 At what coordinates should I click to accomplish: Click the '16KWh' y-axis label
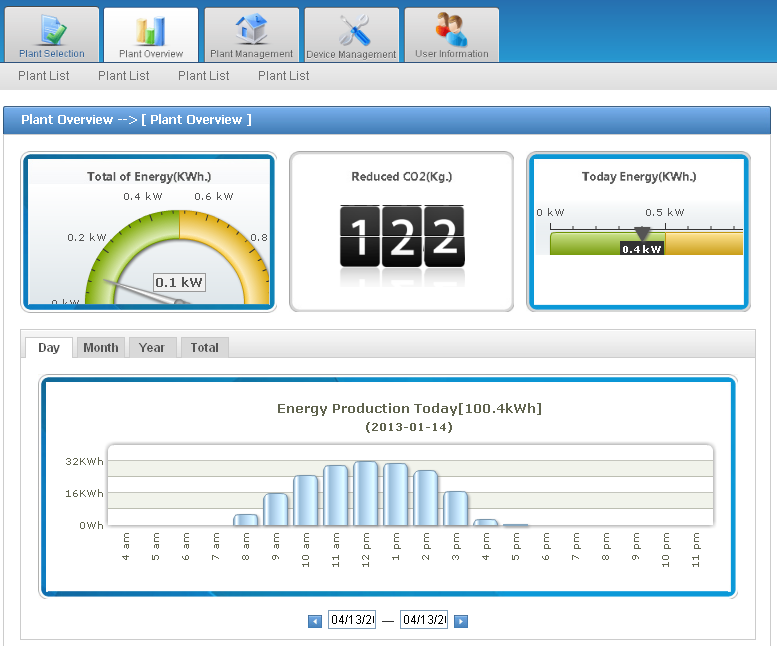point(84,493)
